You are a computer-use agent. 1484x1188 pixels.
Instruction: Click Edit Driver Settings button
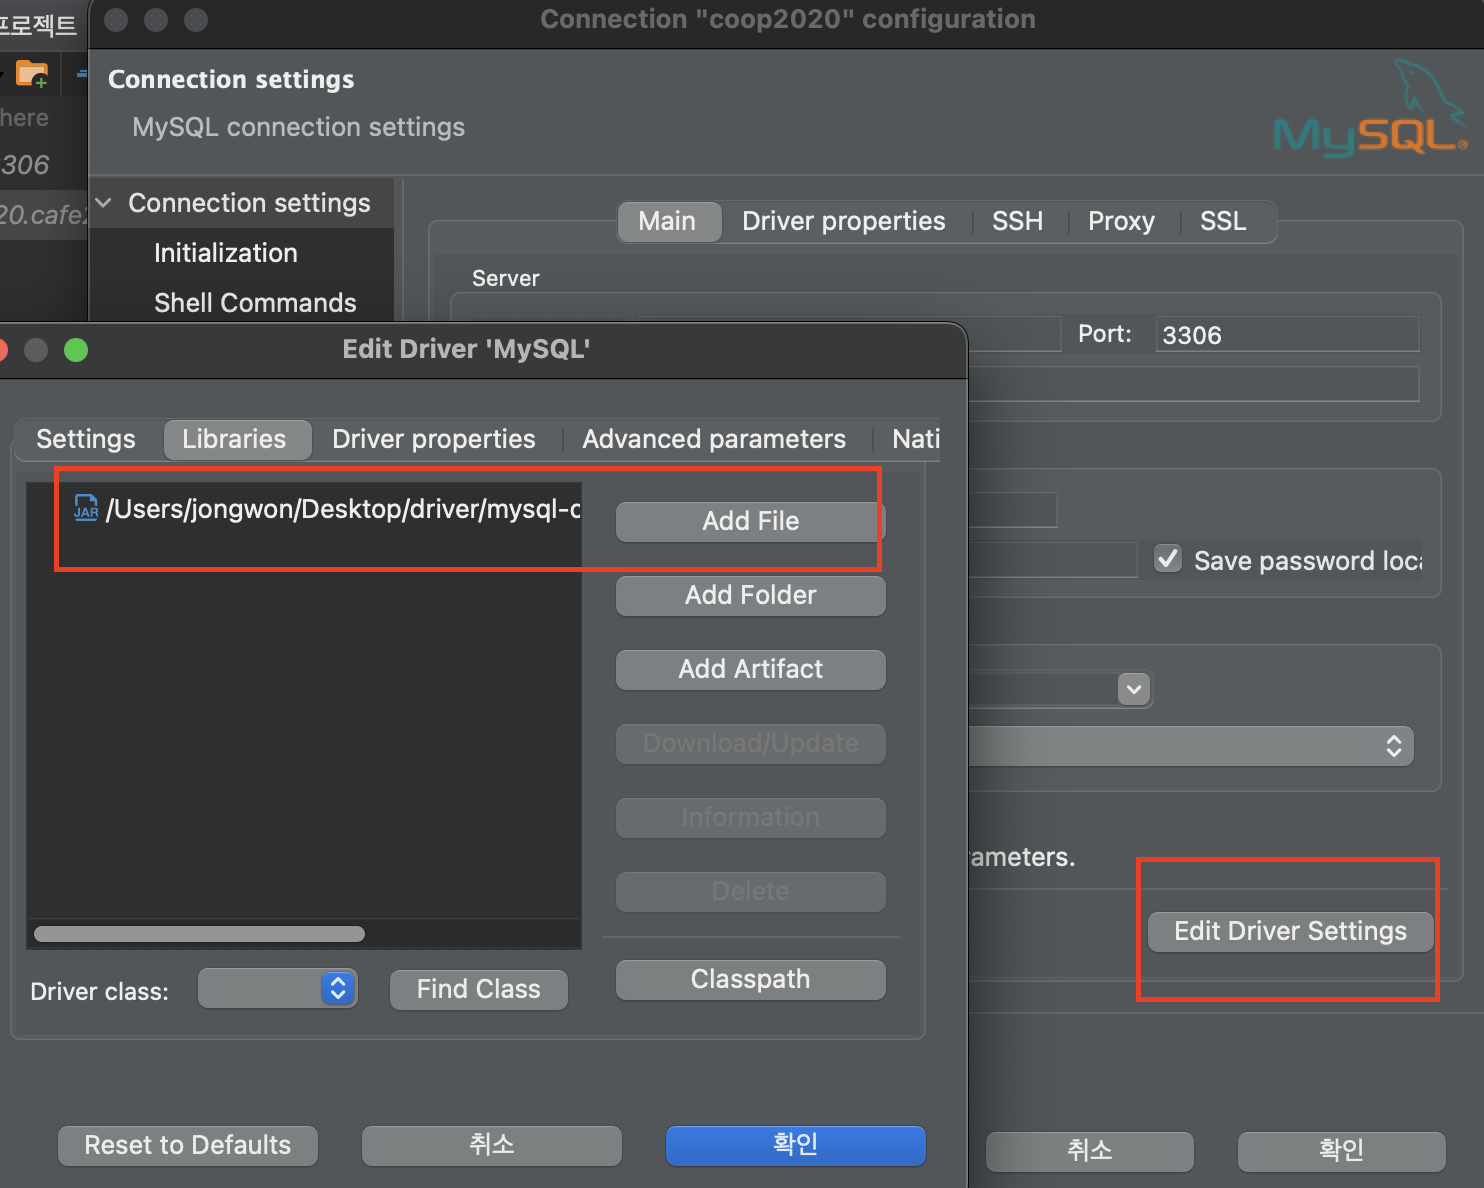pos(1290,931)
